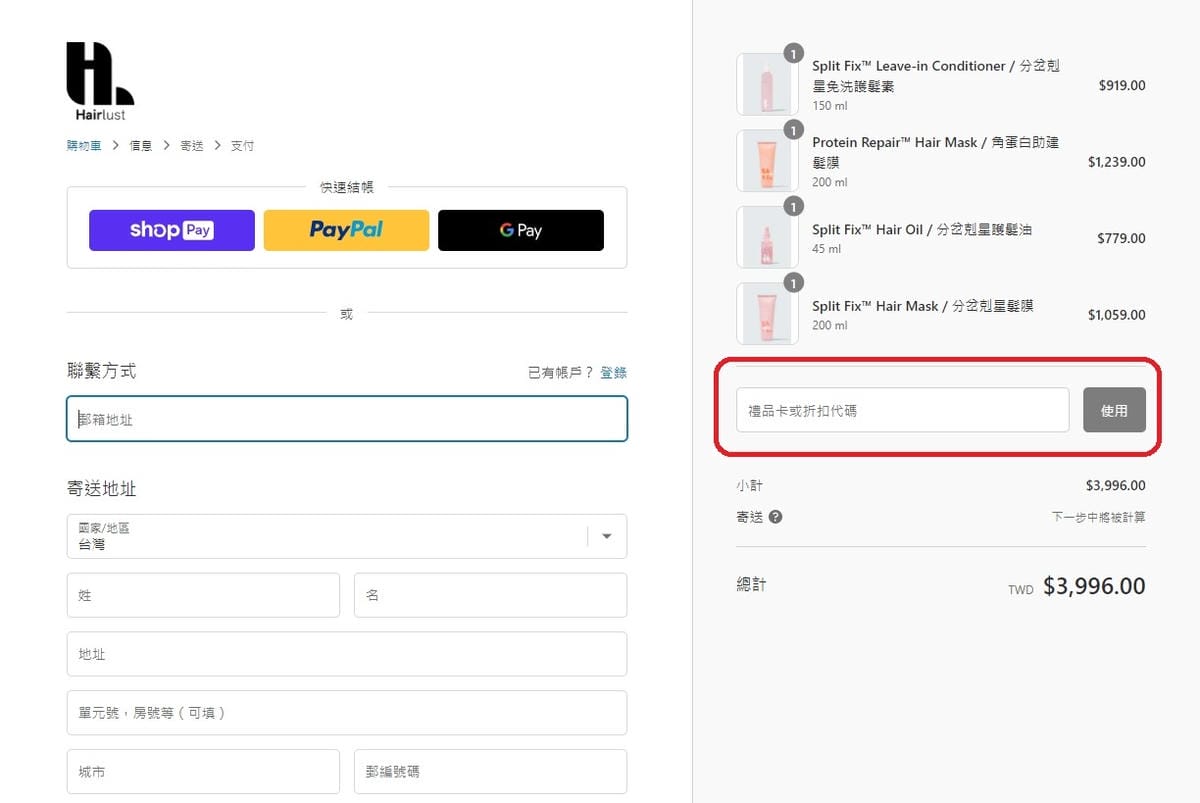
Task: Click the dropdown arrow next to 台灣
Action: pyautogui.click(x=606, y=536)
